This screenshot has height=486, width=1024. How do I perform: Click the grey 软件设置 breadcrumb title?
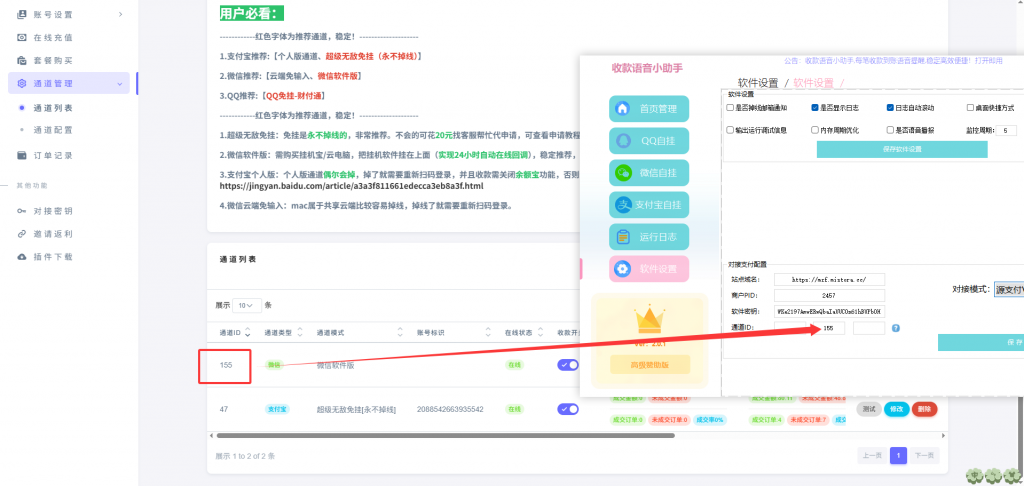pyautogui.click(x=758, y=83)
